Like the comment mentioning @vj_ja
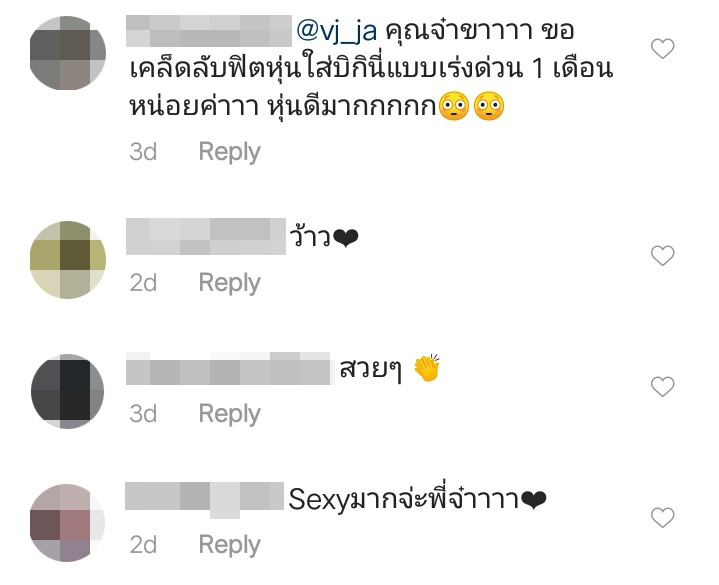This screenshot has width=719, height=585. [663, 49]
